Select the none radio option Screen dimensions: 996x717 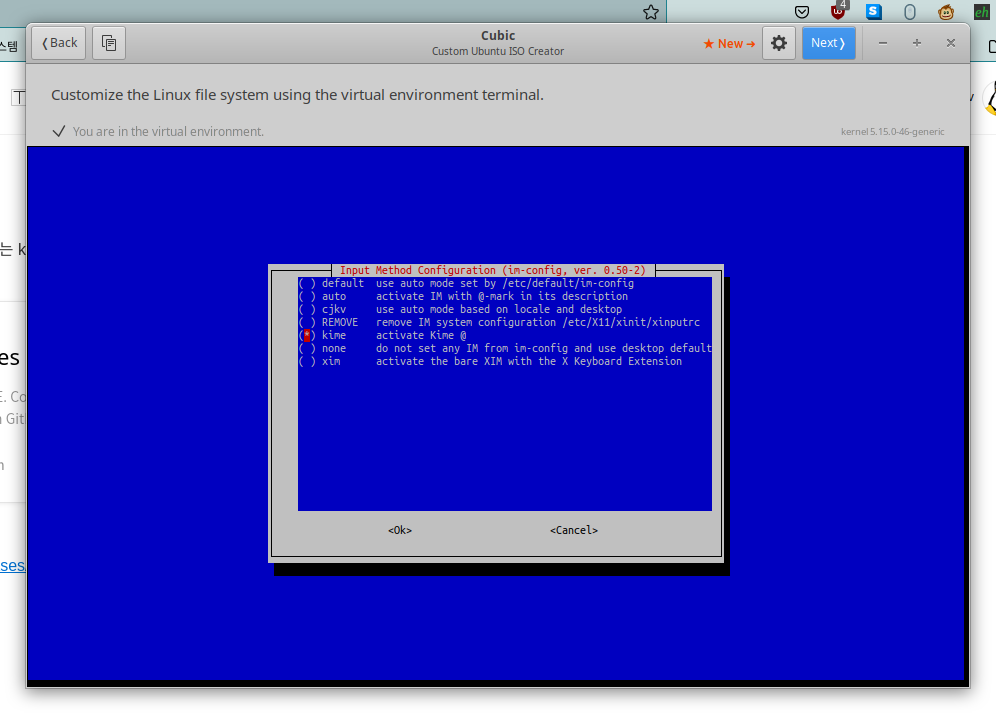[307, 349]
